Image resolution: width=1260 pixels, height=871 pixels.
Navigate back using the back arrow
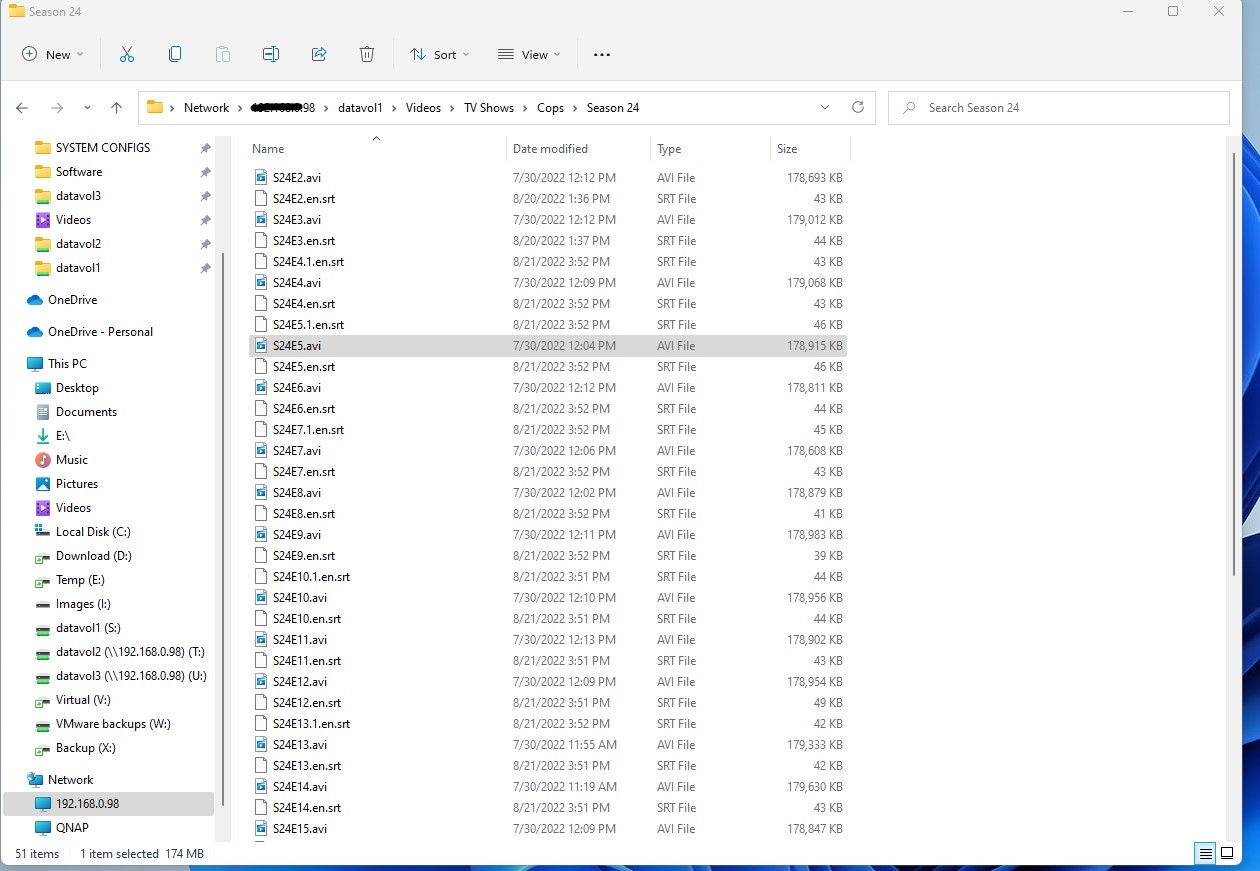point(23,108)
